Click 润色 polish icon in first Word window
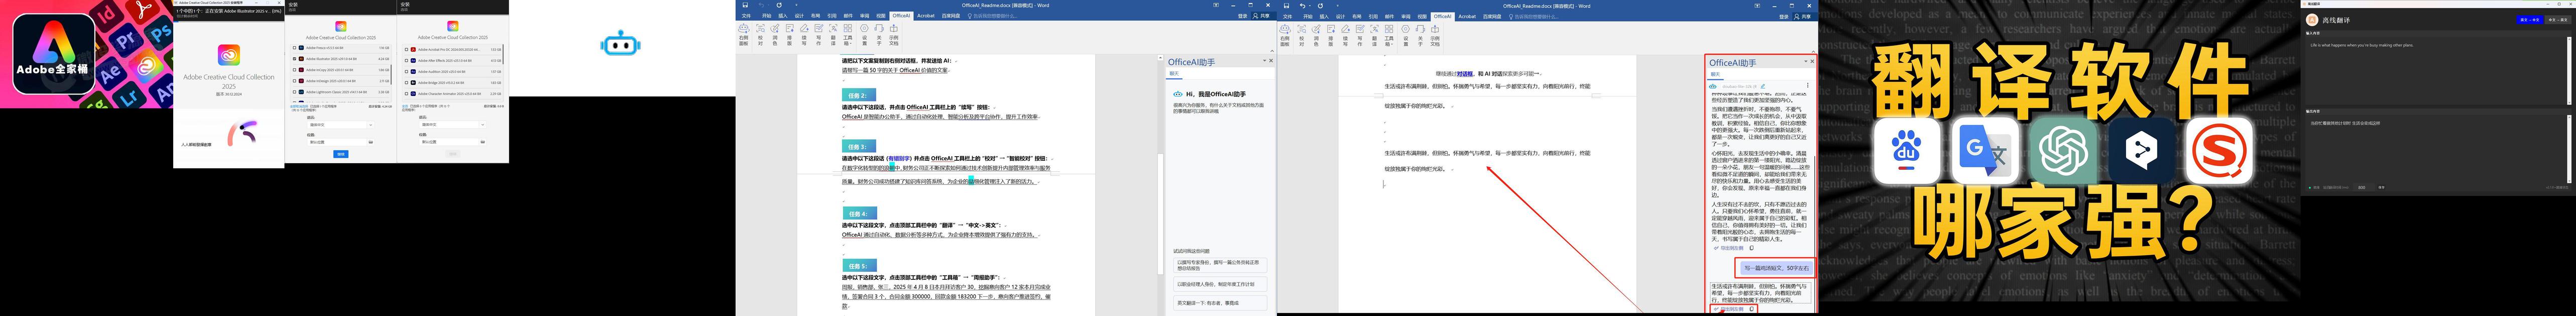2576x316 pixels. [x=775, y=34]
